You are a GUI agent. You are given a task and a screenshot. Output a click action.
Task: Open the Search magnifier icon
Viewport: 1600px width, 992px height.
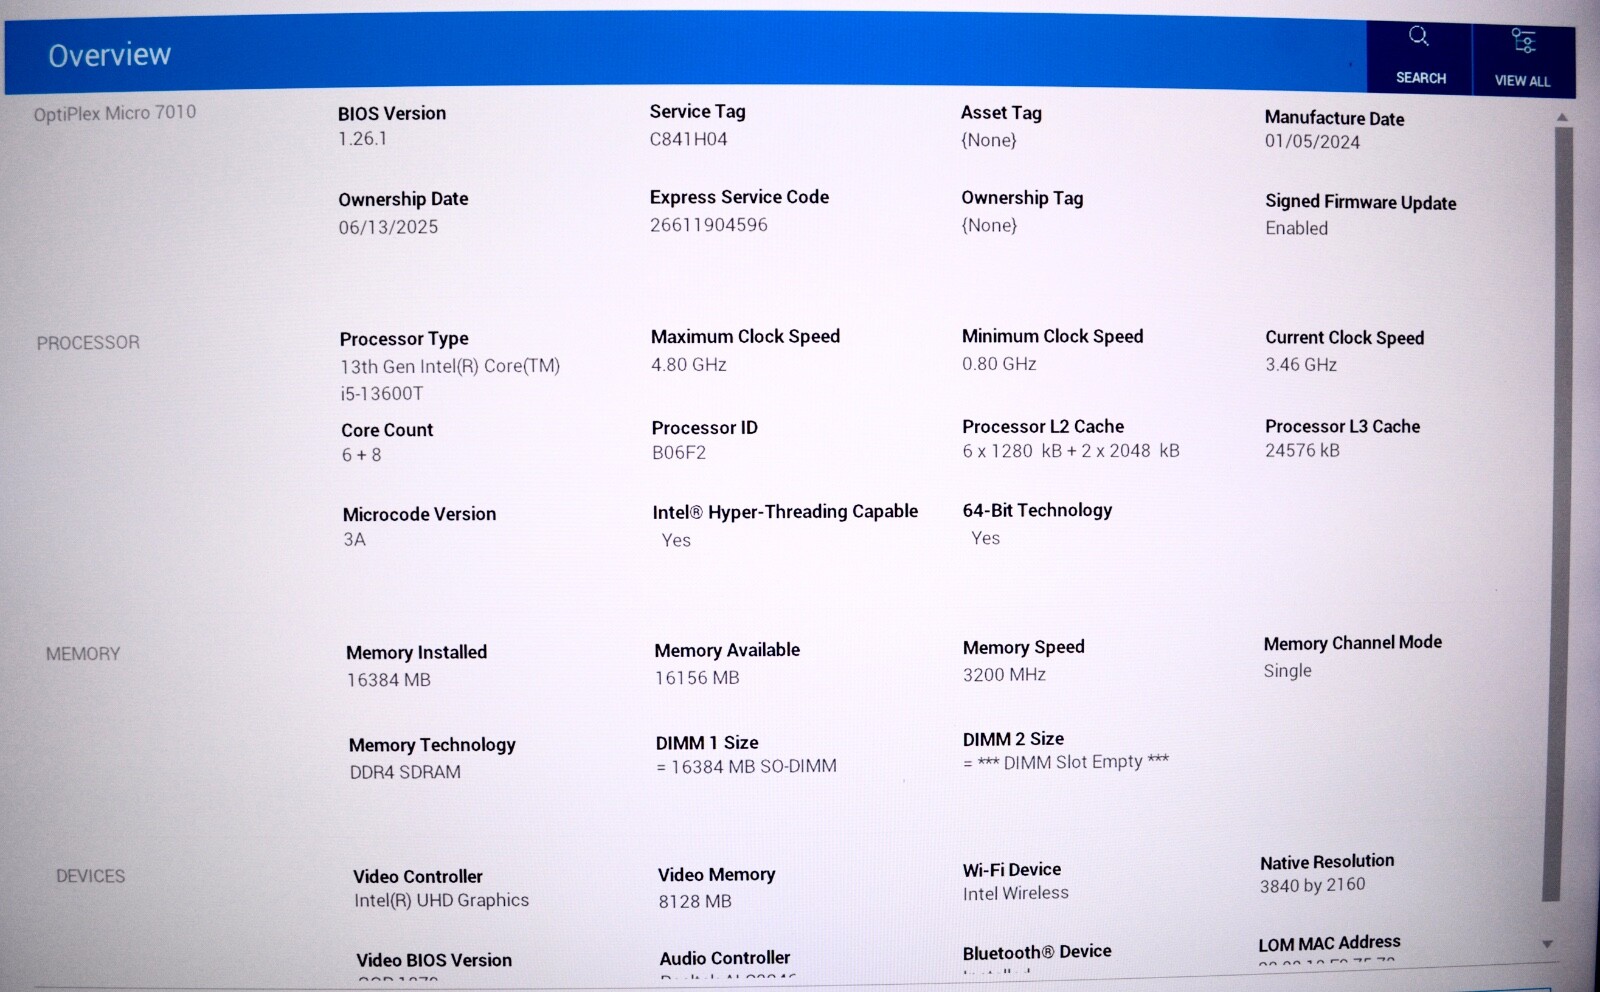[x=1419, y=37]
